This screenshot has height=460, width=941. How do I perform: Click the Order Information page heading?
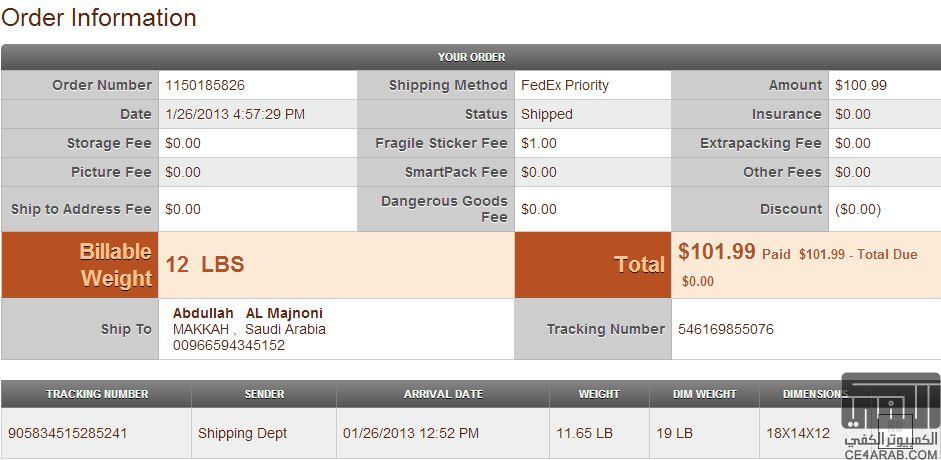(x=99, y=17)
